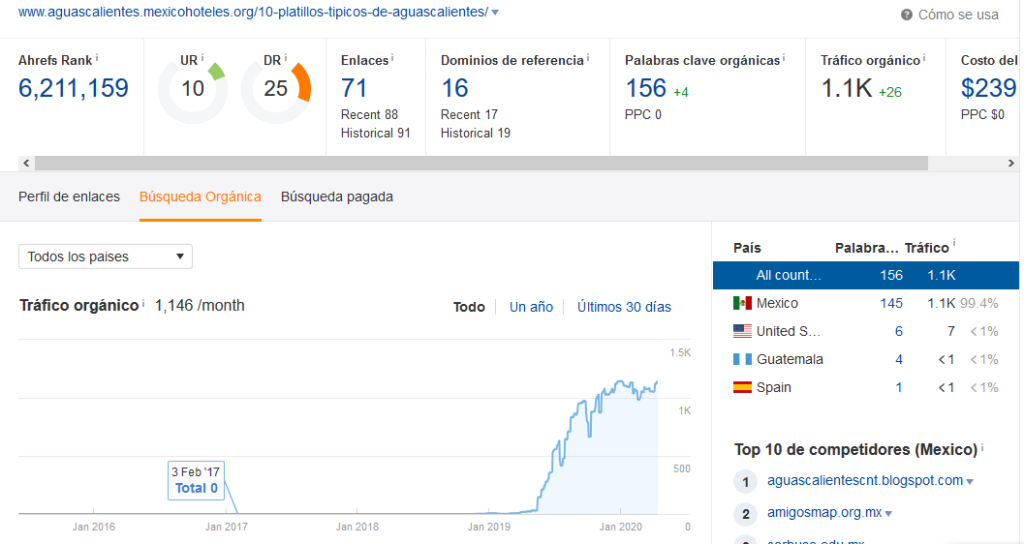Screen dimensions: 1024x544
Task: Click the info icon beside Top 10 de competidores
Action: (x=982, y=447)
